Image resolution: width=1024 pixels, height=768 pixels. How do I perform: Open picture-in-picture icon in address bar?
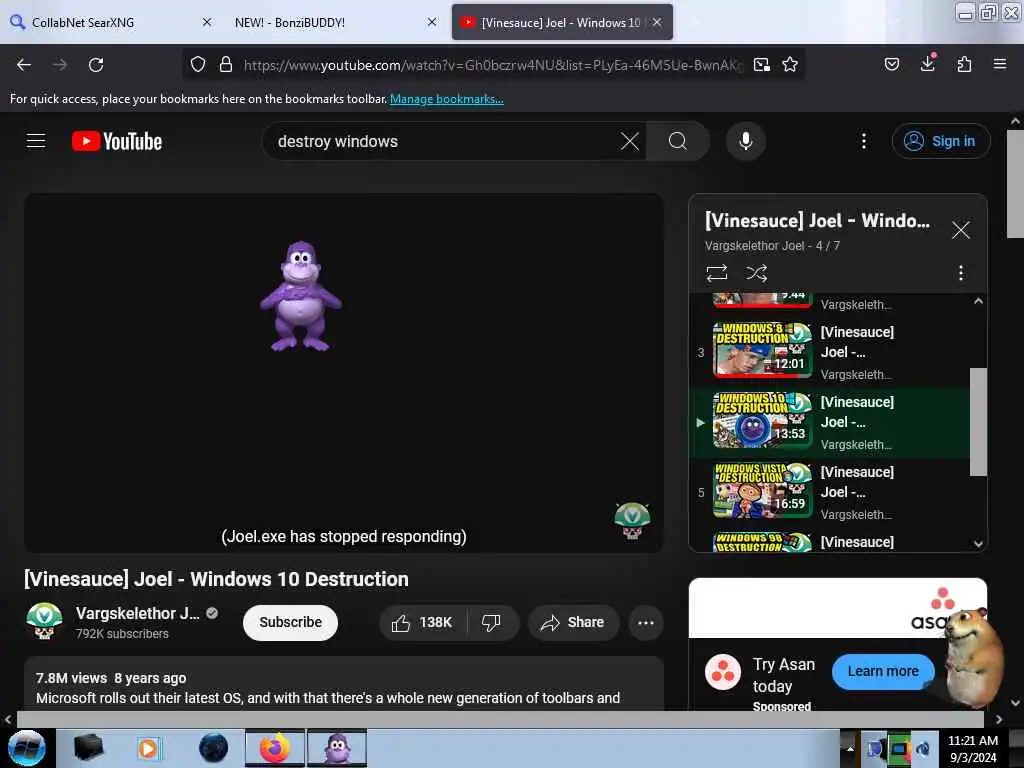coord(761,65)
